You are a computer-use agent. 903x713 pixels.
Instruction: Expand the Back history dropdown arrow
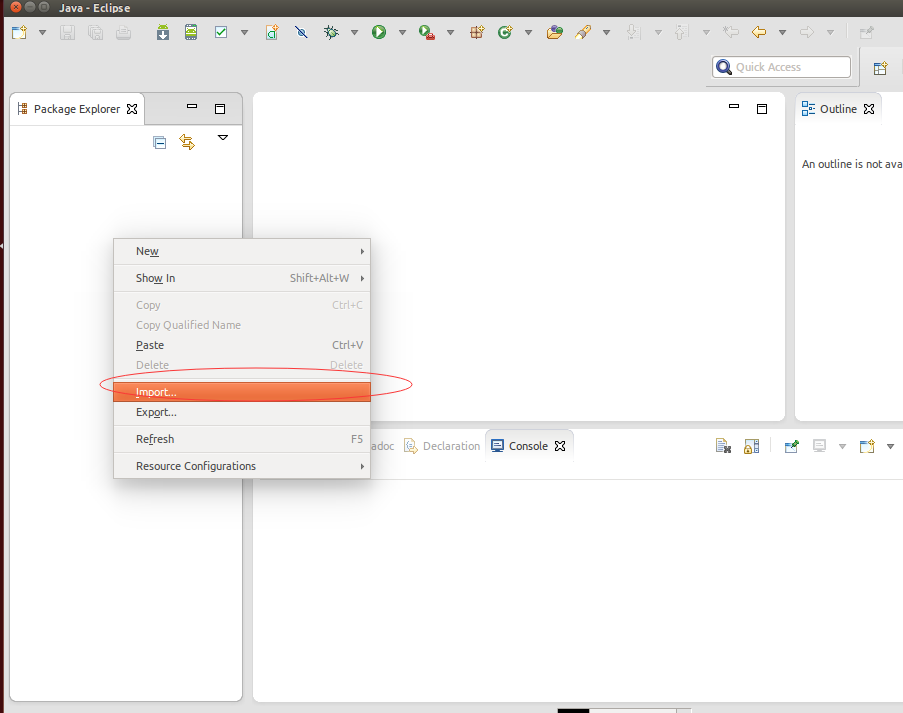coord(783,33)
